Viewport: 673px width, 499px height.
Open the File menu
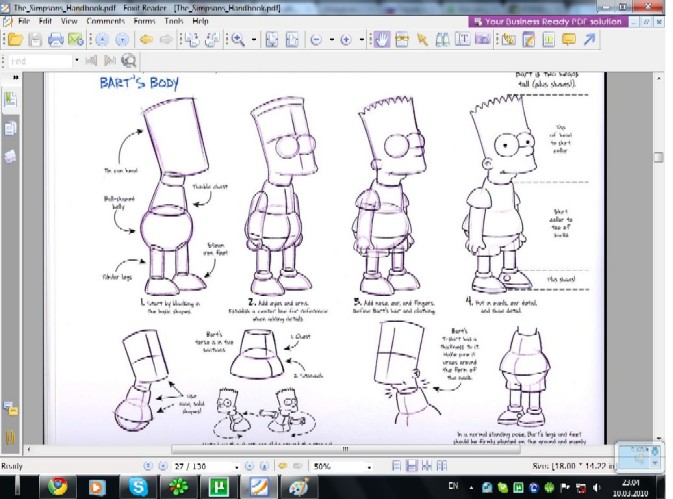(24, 21)
